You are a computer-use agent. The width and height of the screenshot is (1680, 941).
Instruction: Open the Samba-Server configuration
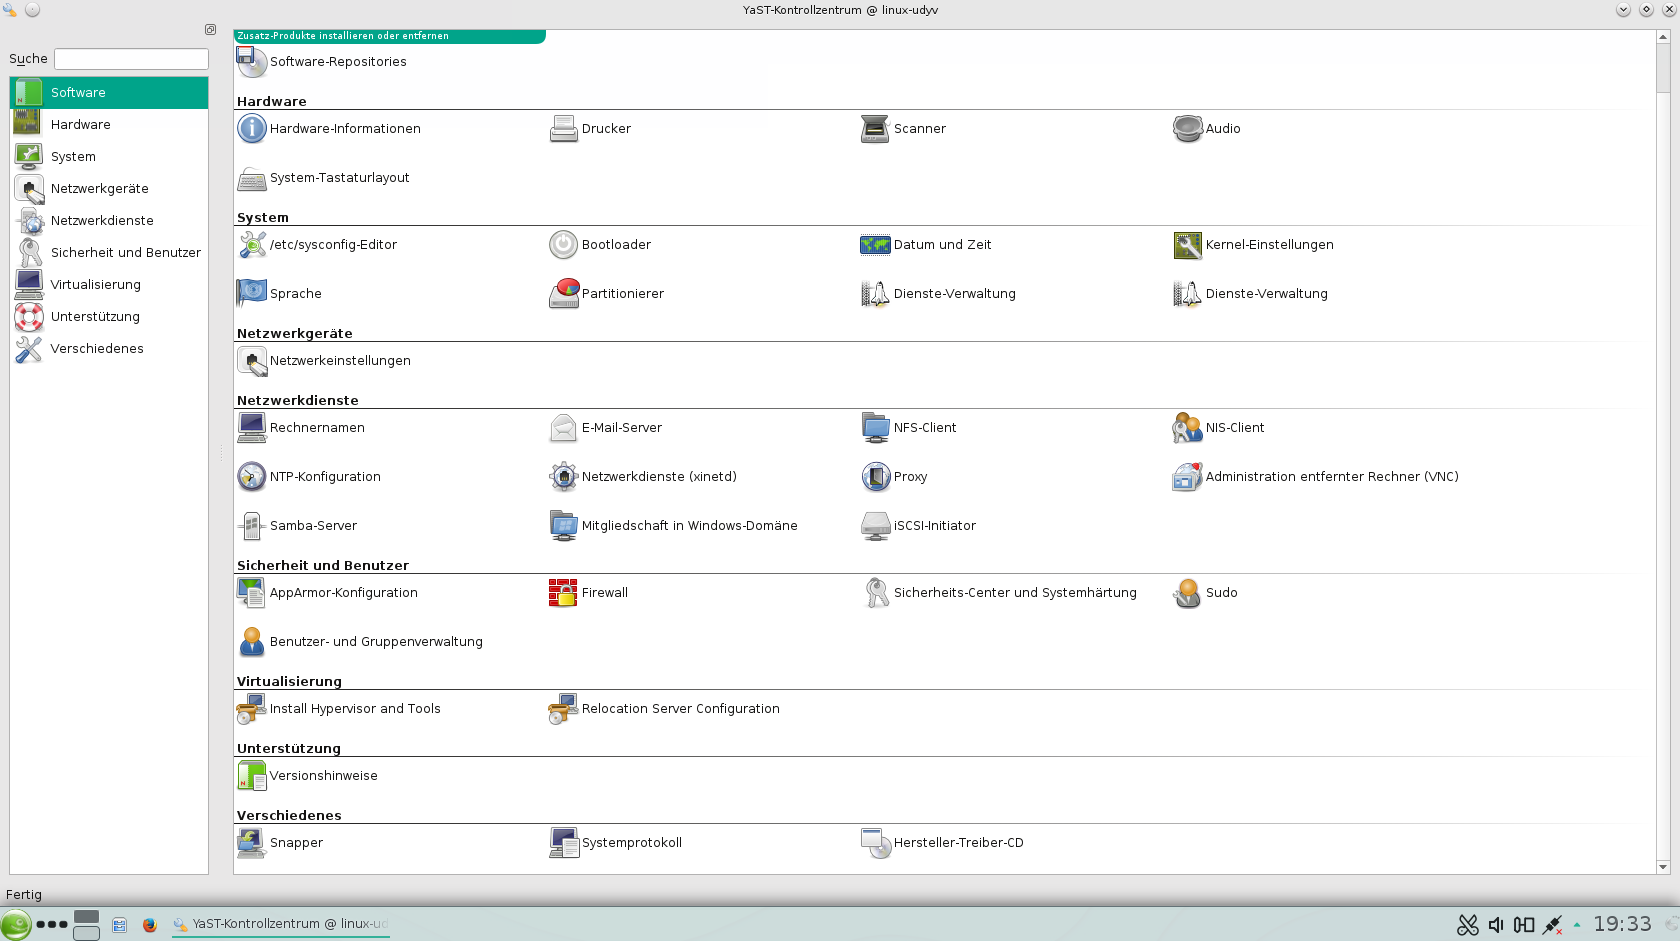313,525
